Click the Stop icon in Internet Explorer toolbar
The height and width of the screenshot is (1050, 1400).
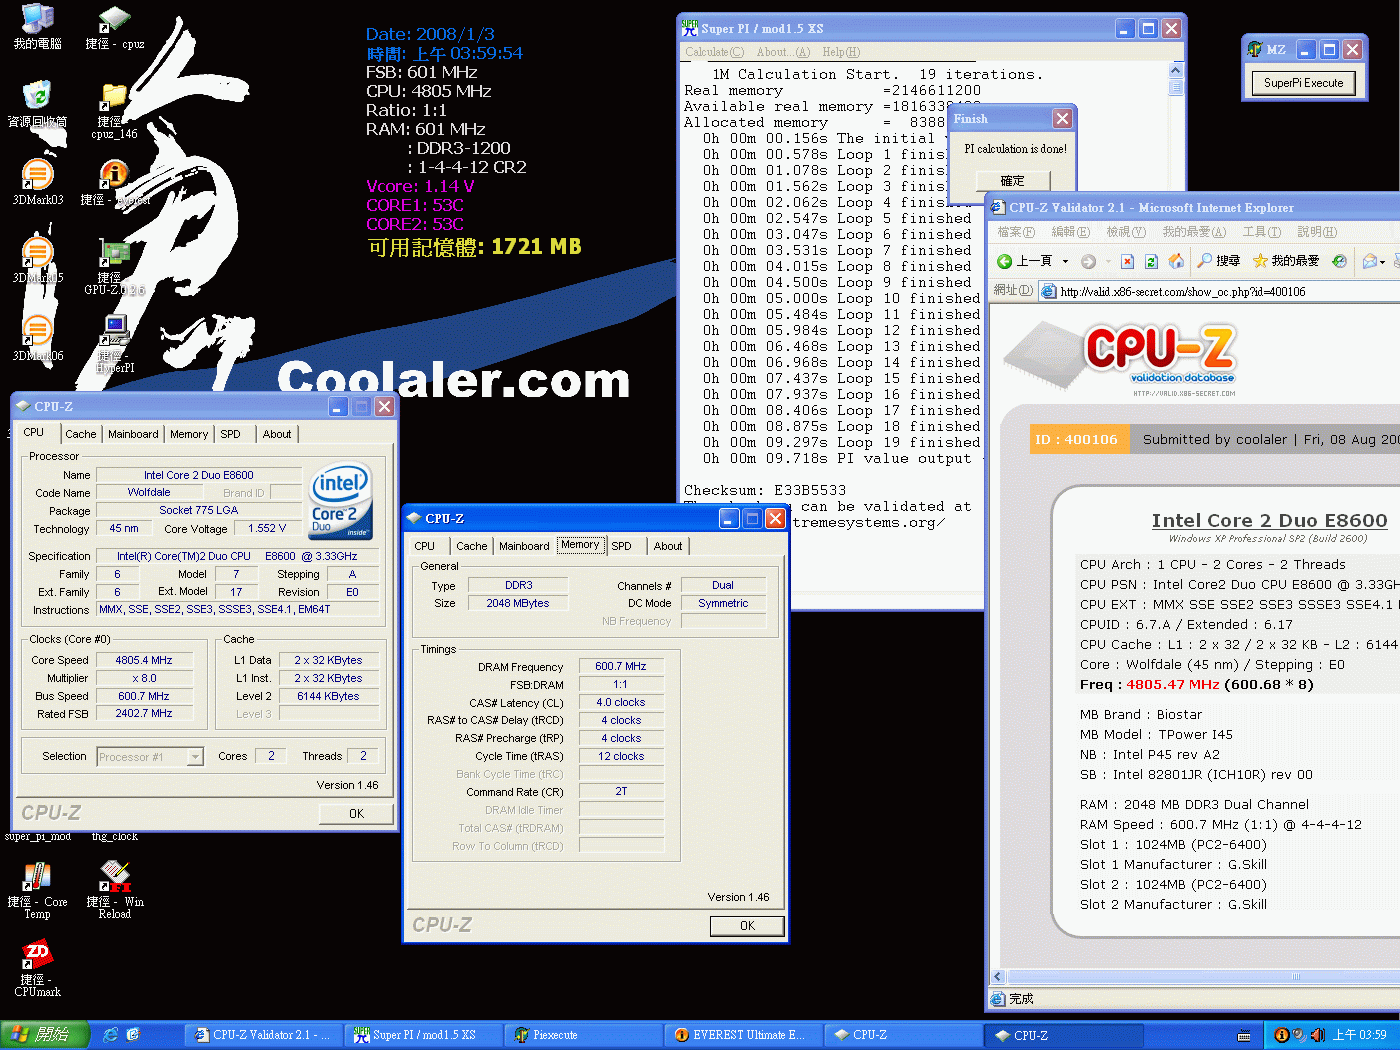(1127, 261)
